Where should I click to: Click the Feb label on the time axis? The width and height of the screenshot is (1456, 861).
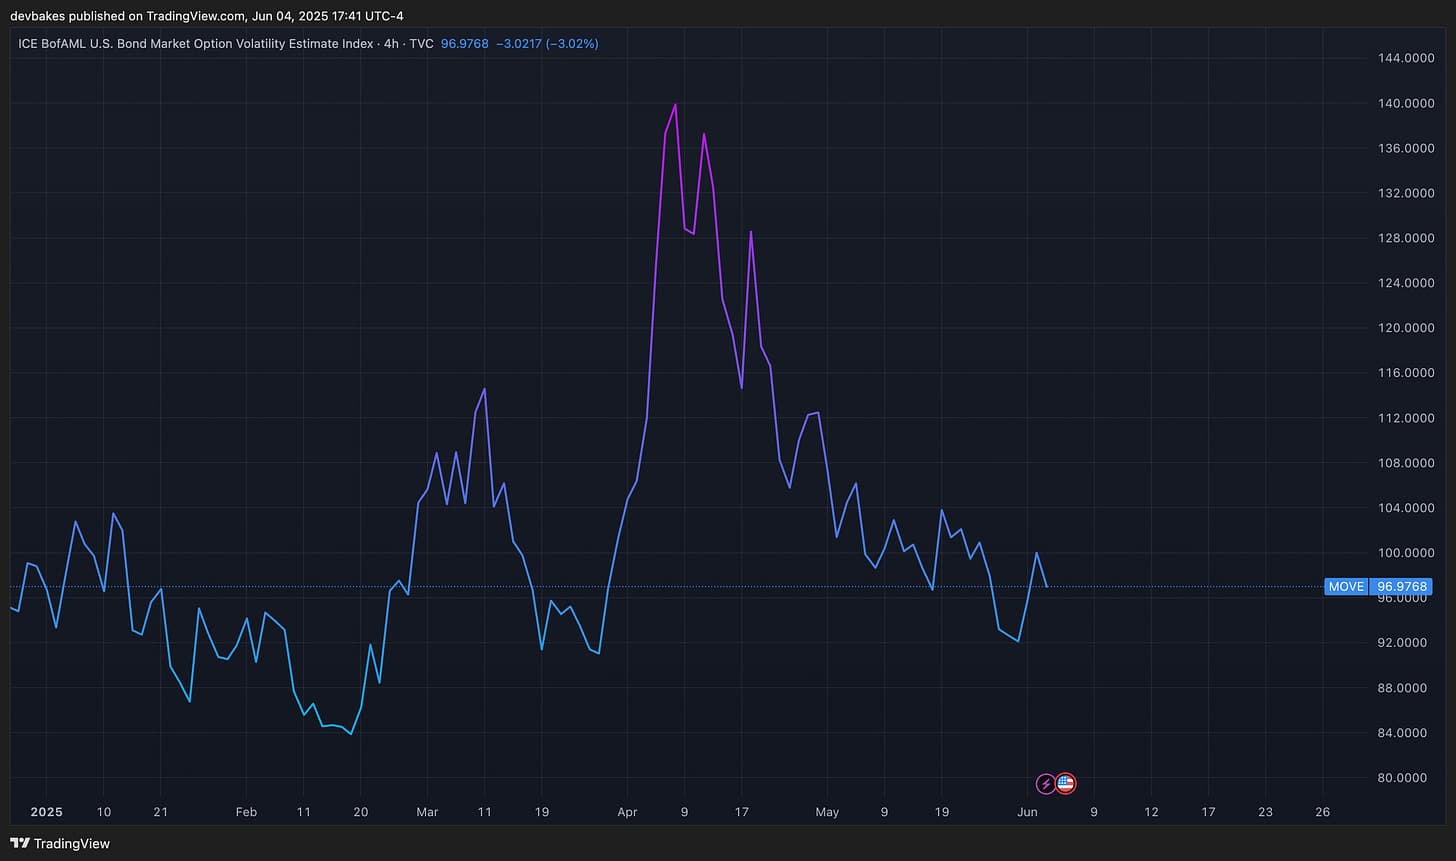click(246, 812)
